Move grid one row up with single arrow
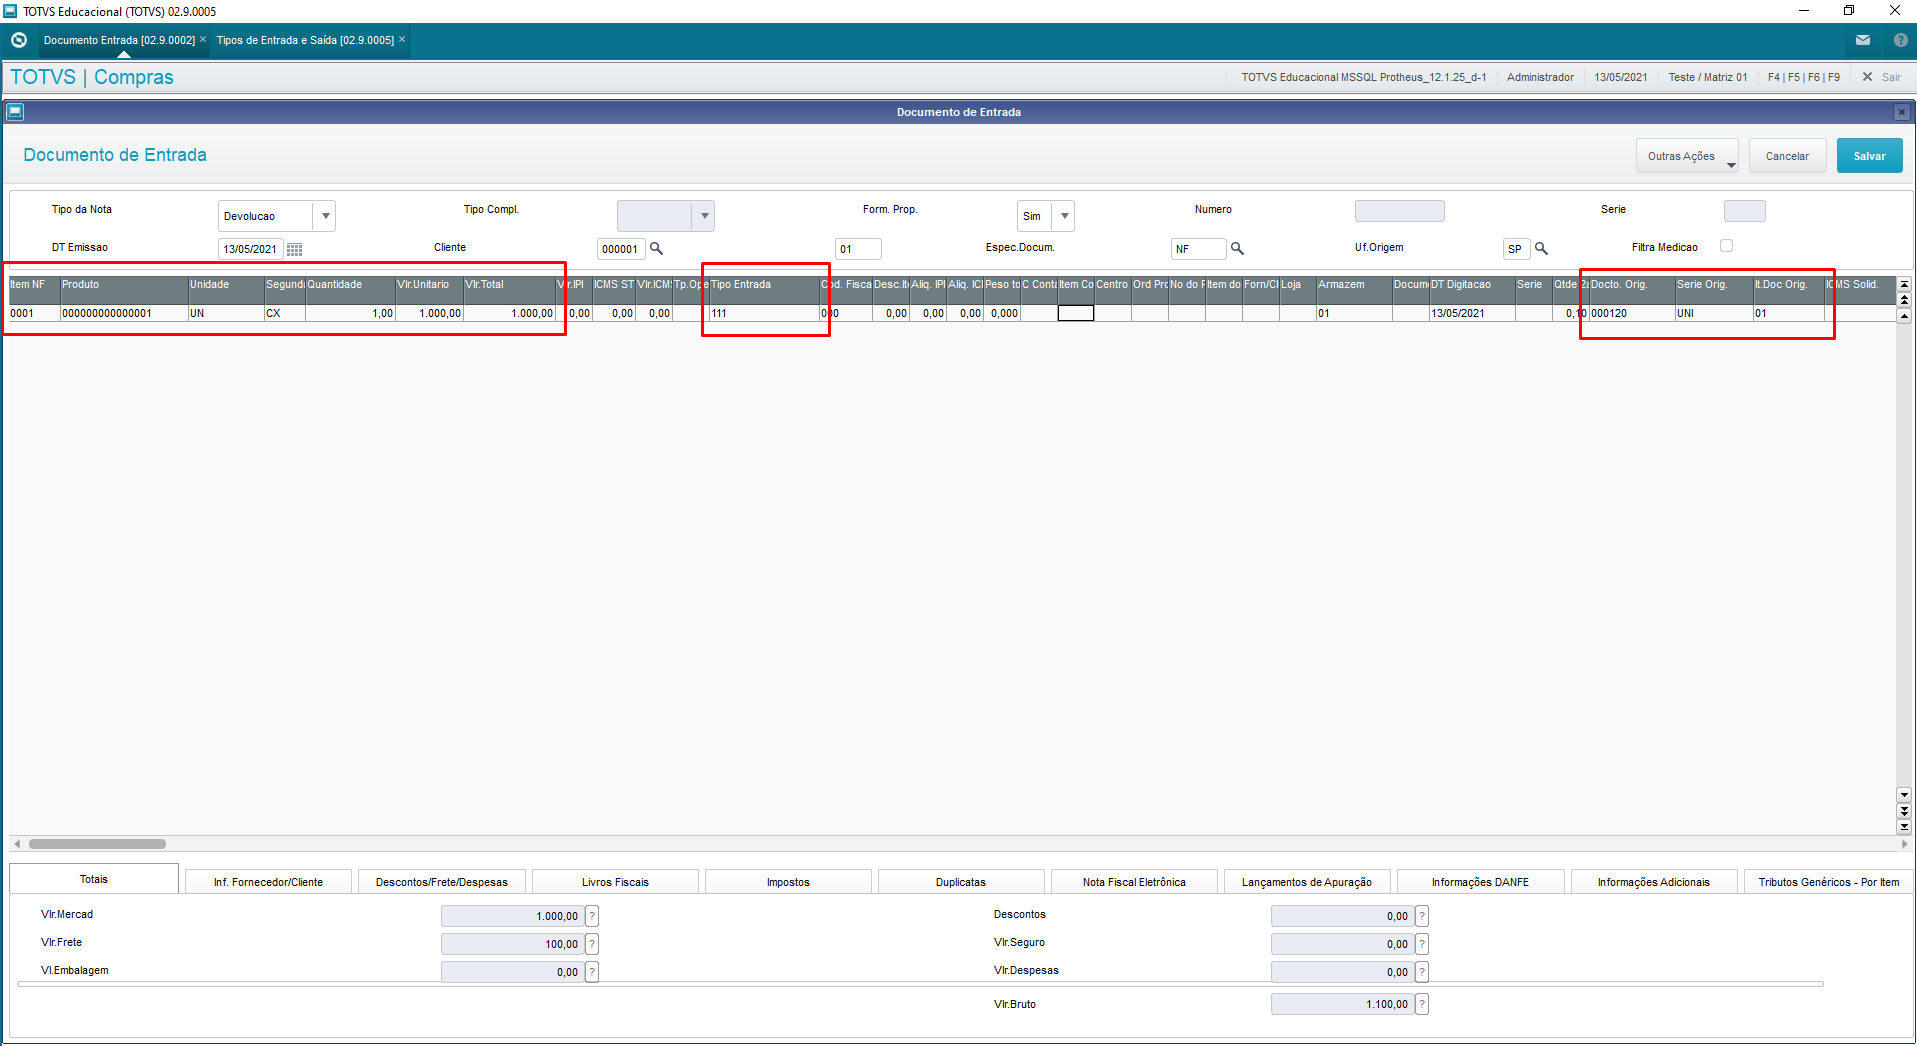Viewport: 1917px width, 1046px height. coord(1904,316)
